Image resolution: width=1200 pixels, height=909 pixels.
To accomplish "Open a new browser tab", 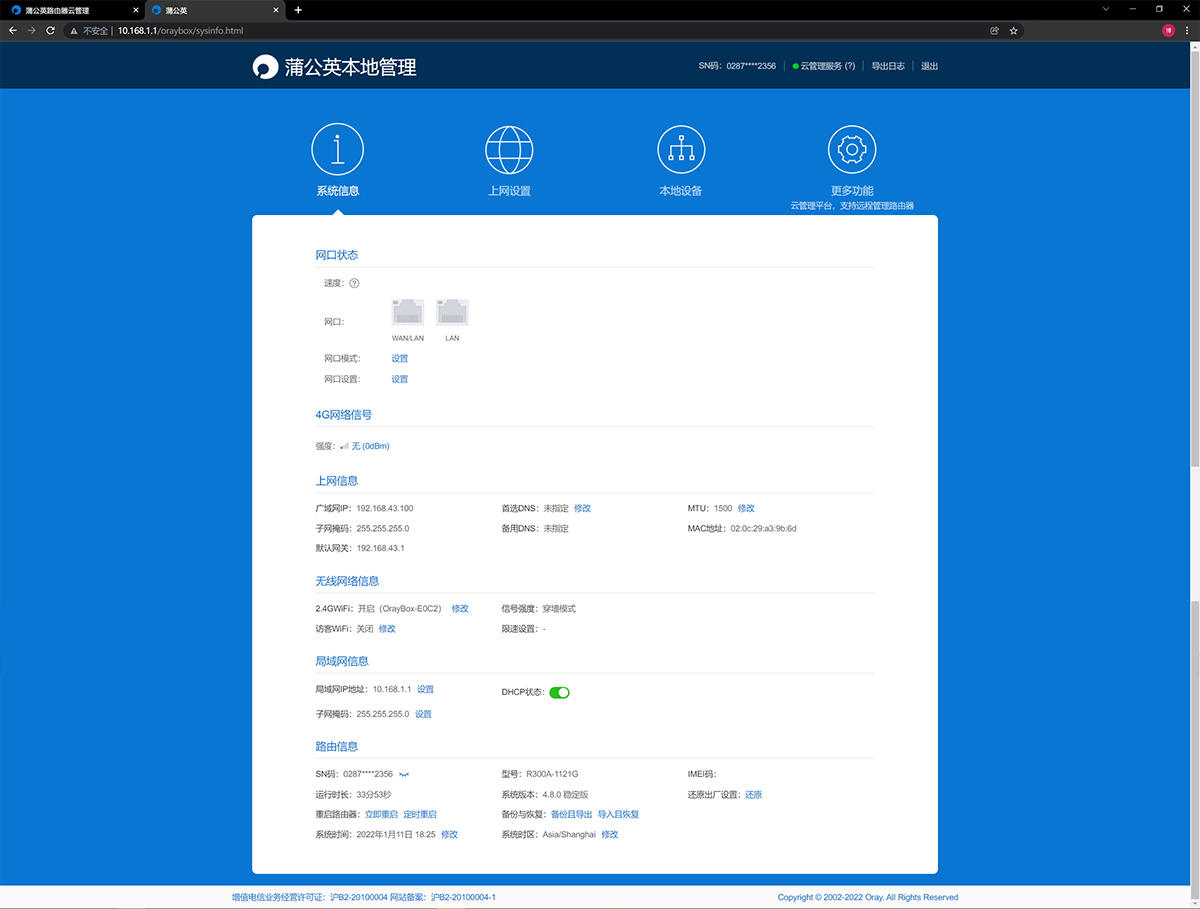I will click(x=298, y=10).
